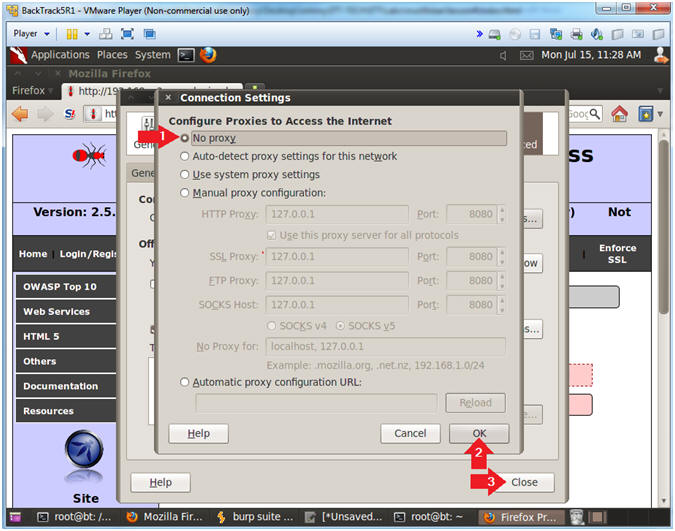The width and height of the screenshot is (675, 531).
Task: Click the printer device icon
Action: point(576,34)
